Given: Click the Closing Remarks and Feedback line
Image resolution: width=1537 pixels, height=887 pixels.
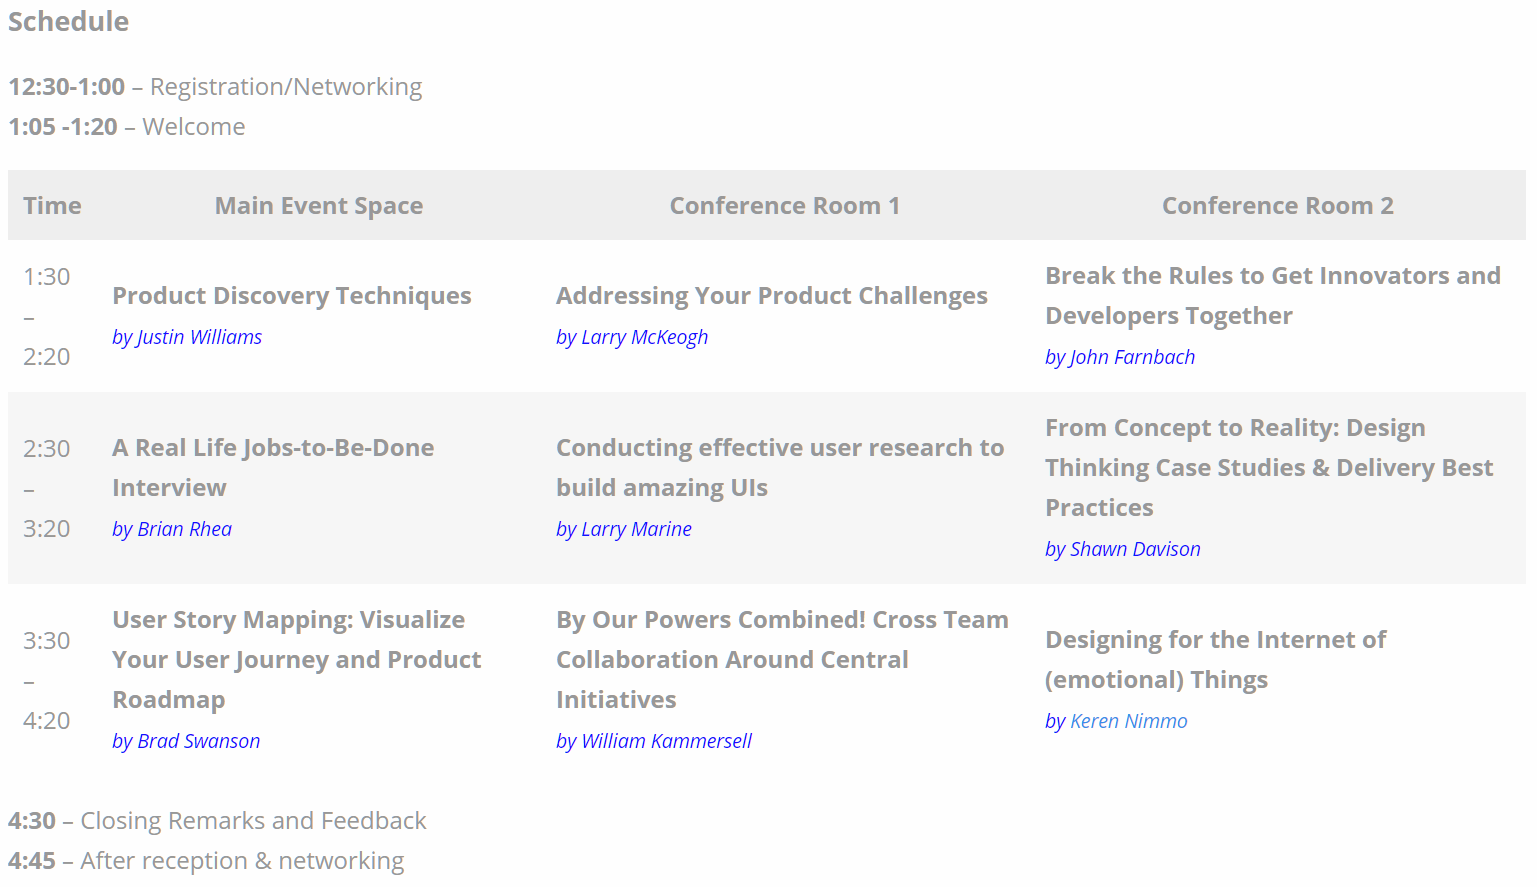Looking at the screenshot, I should pos(217,821).
